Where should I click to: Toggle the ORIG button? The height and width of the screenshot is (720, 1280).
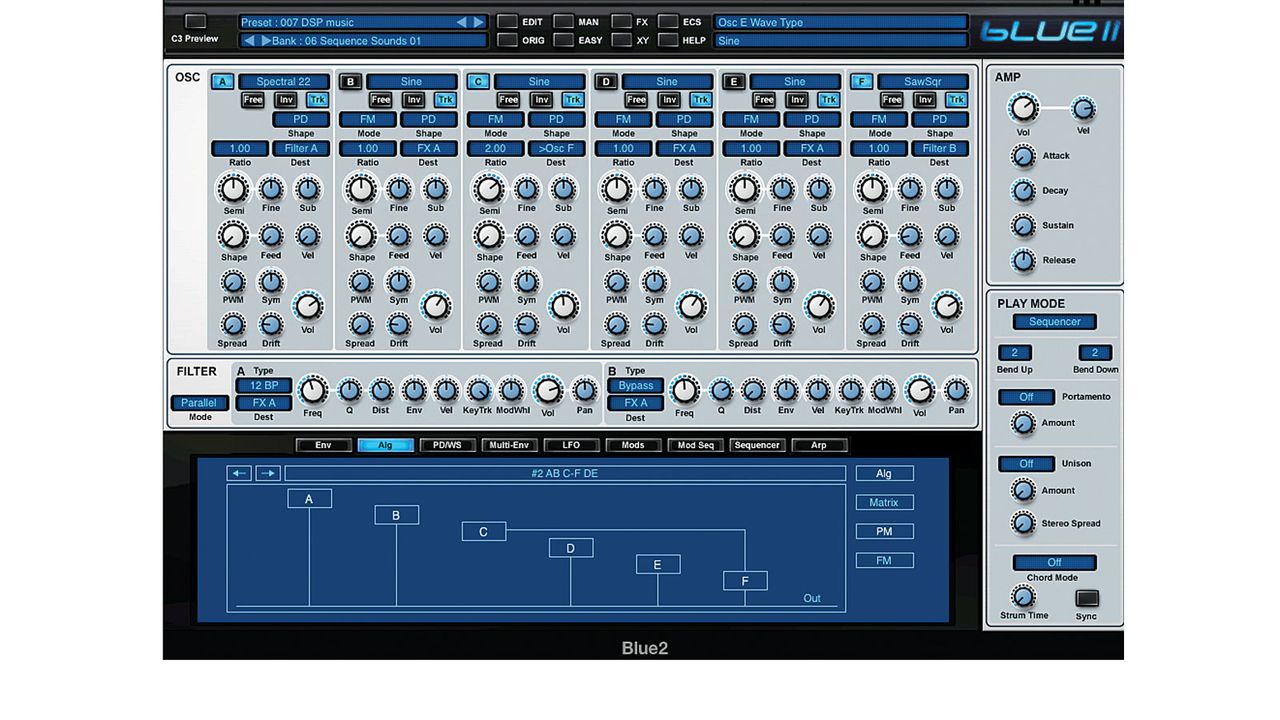(507, 40)
